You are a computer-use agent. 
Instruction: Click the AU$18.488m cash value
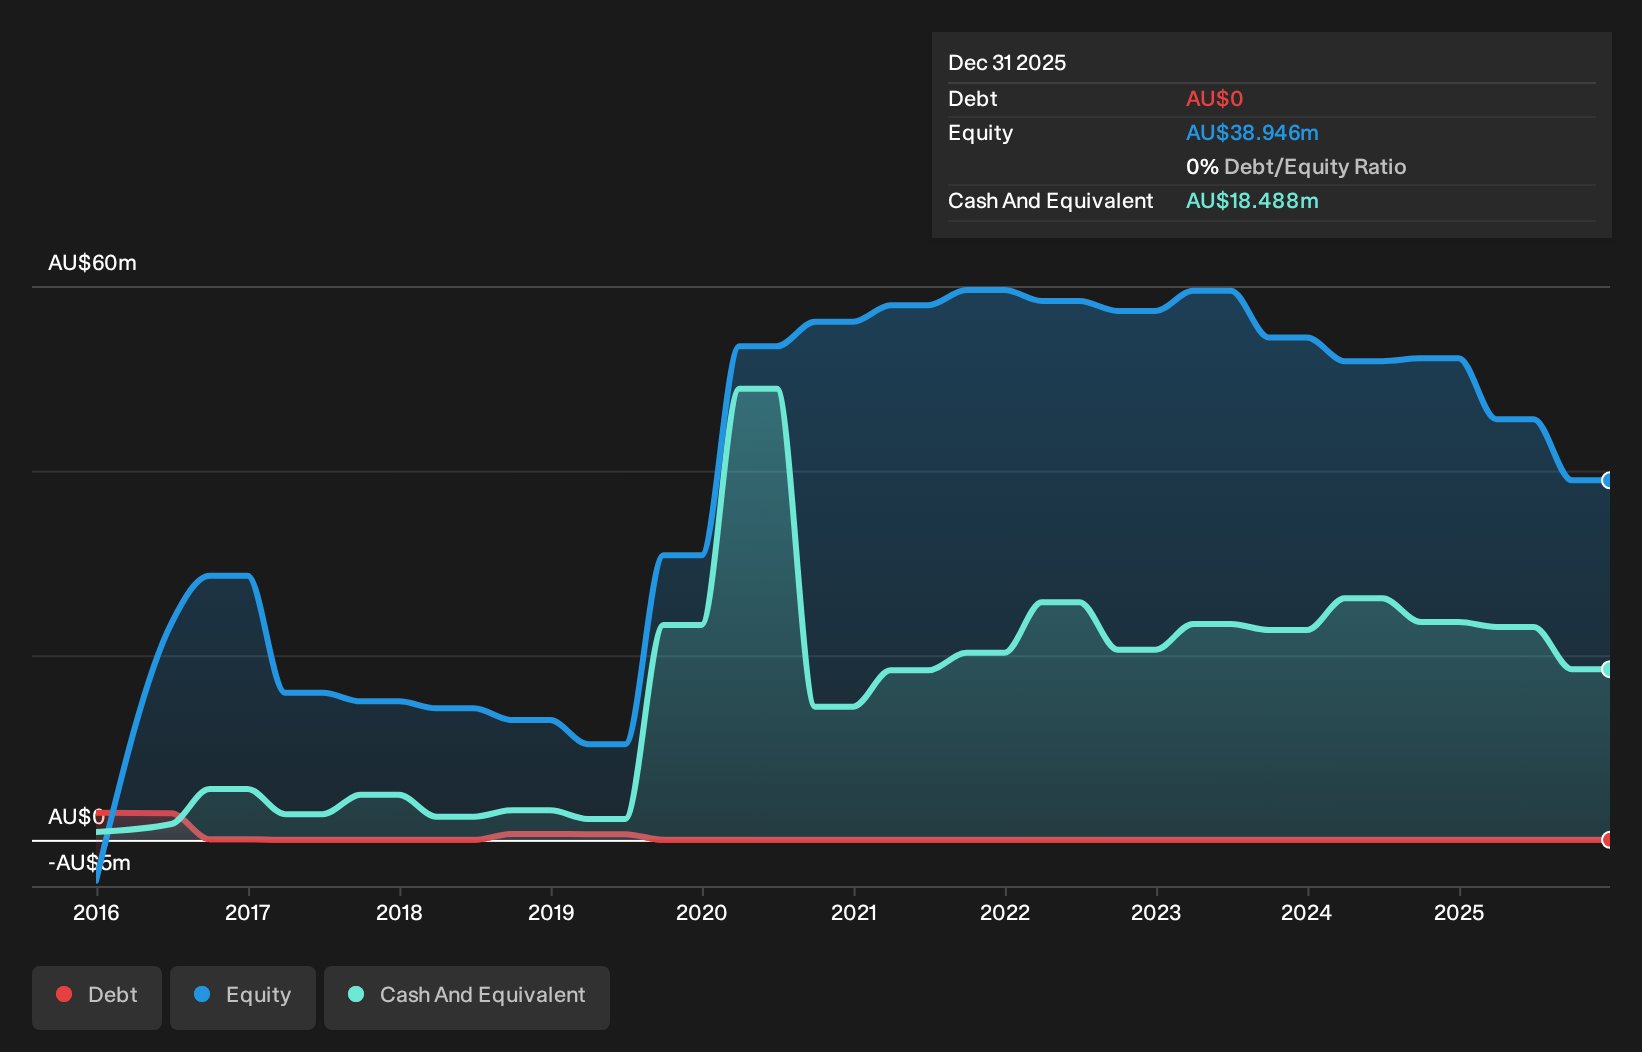click(x=1252, y=201)
